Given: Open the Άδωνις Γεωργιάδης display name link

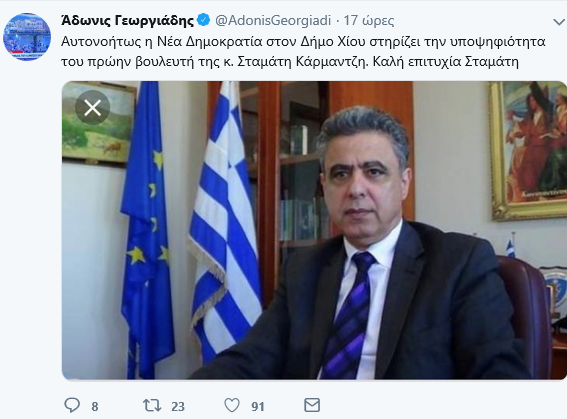Looking at the screenshot, I should (x=128, y=21).
